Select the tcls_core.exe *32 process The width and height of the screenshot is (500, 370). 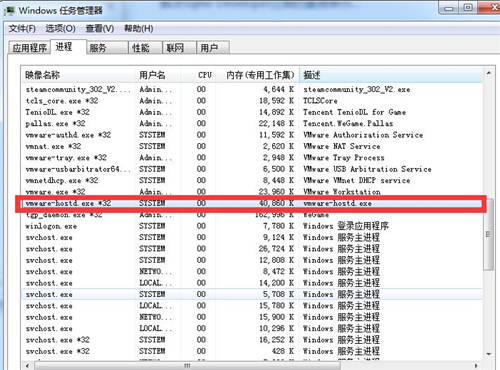(x=252, y=101)
